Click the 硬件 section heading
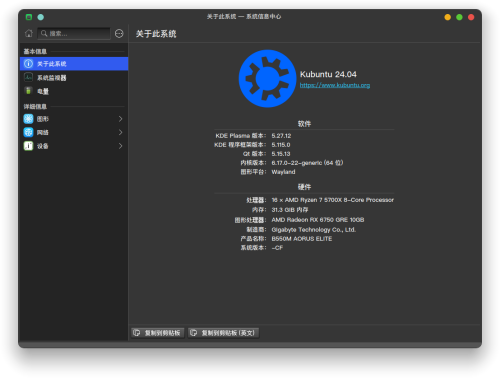 coord(304,187)
